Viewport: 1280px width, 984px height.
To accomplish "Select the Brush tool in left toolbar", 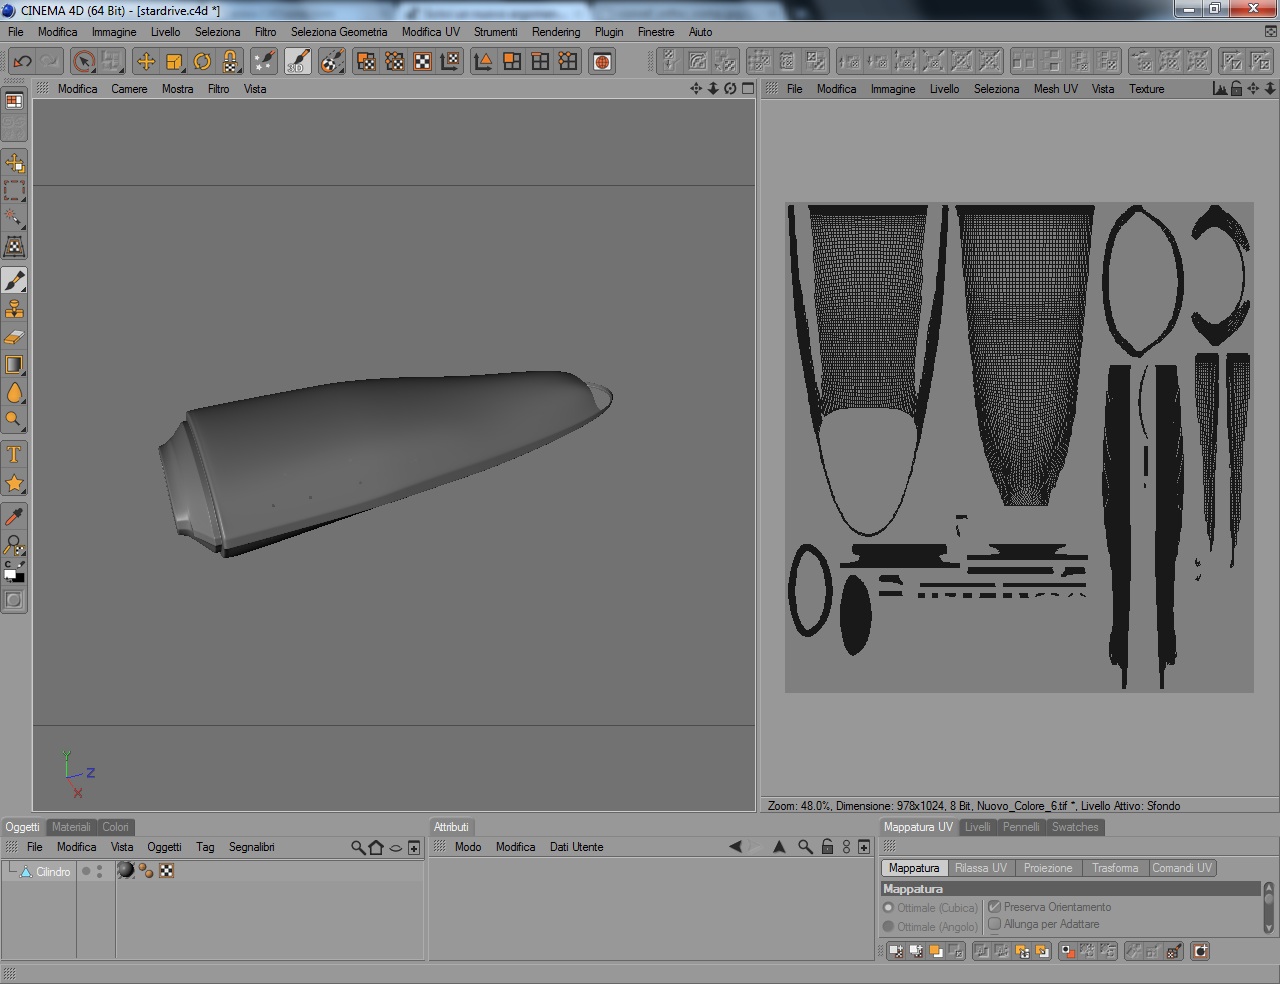I will pos(14,281).
